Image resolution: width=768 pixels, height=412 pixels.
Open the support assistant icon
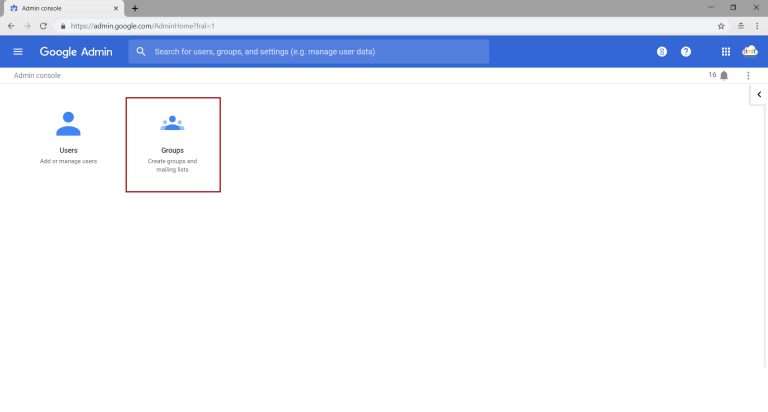pyautogui.click(x=662, y=51)
